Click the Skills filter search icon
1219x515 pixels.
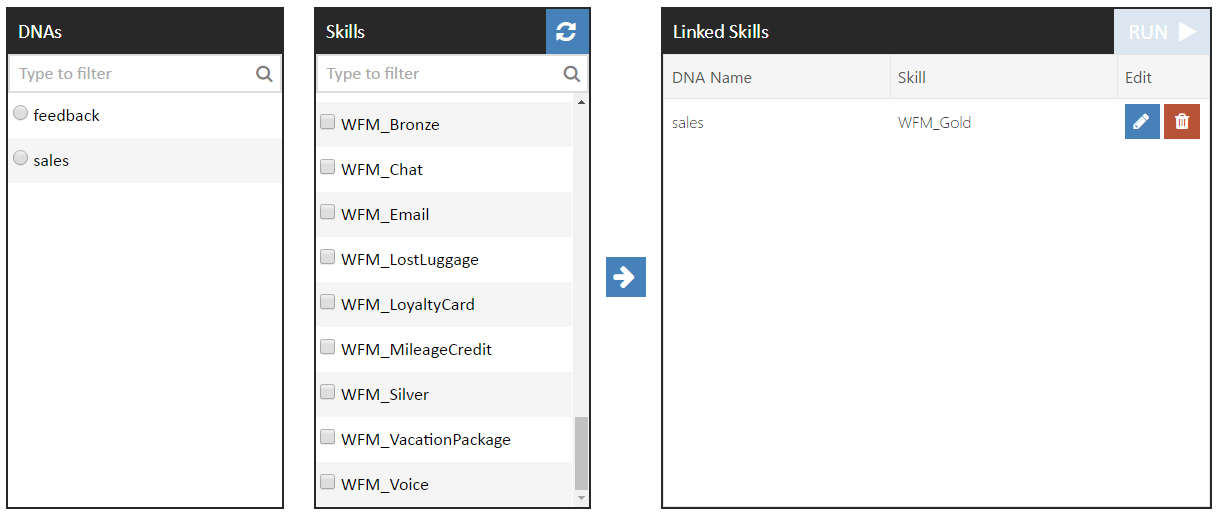[572, 73]
